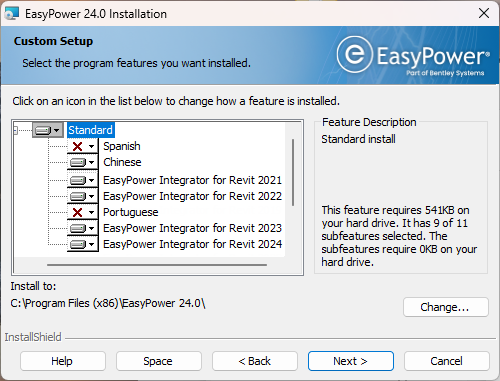Select the Spanish feature row
Image resolution: width=500 pixels, height=381 pixels.
pos(122,146)
